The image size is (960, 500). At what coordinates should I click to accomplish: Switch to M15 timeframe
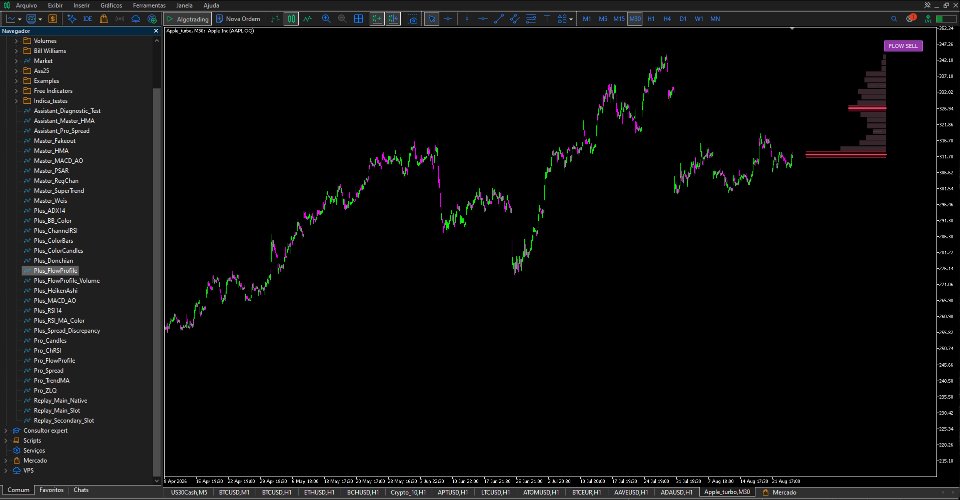point(619,19)
